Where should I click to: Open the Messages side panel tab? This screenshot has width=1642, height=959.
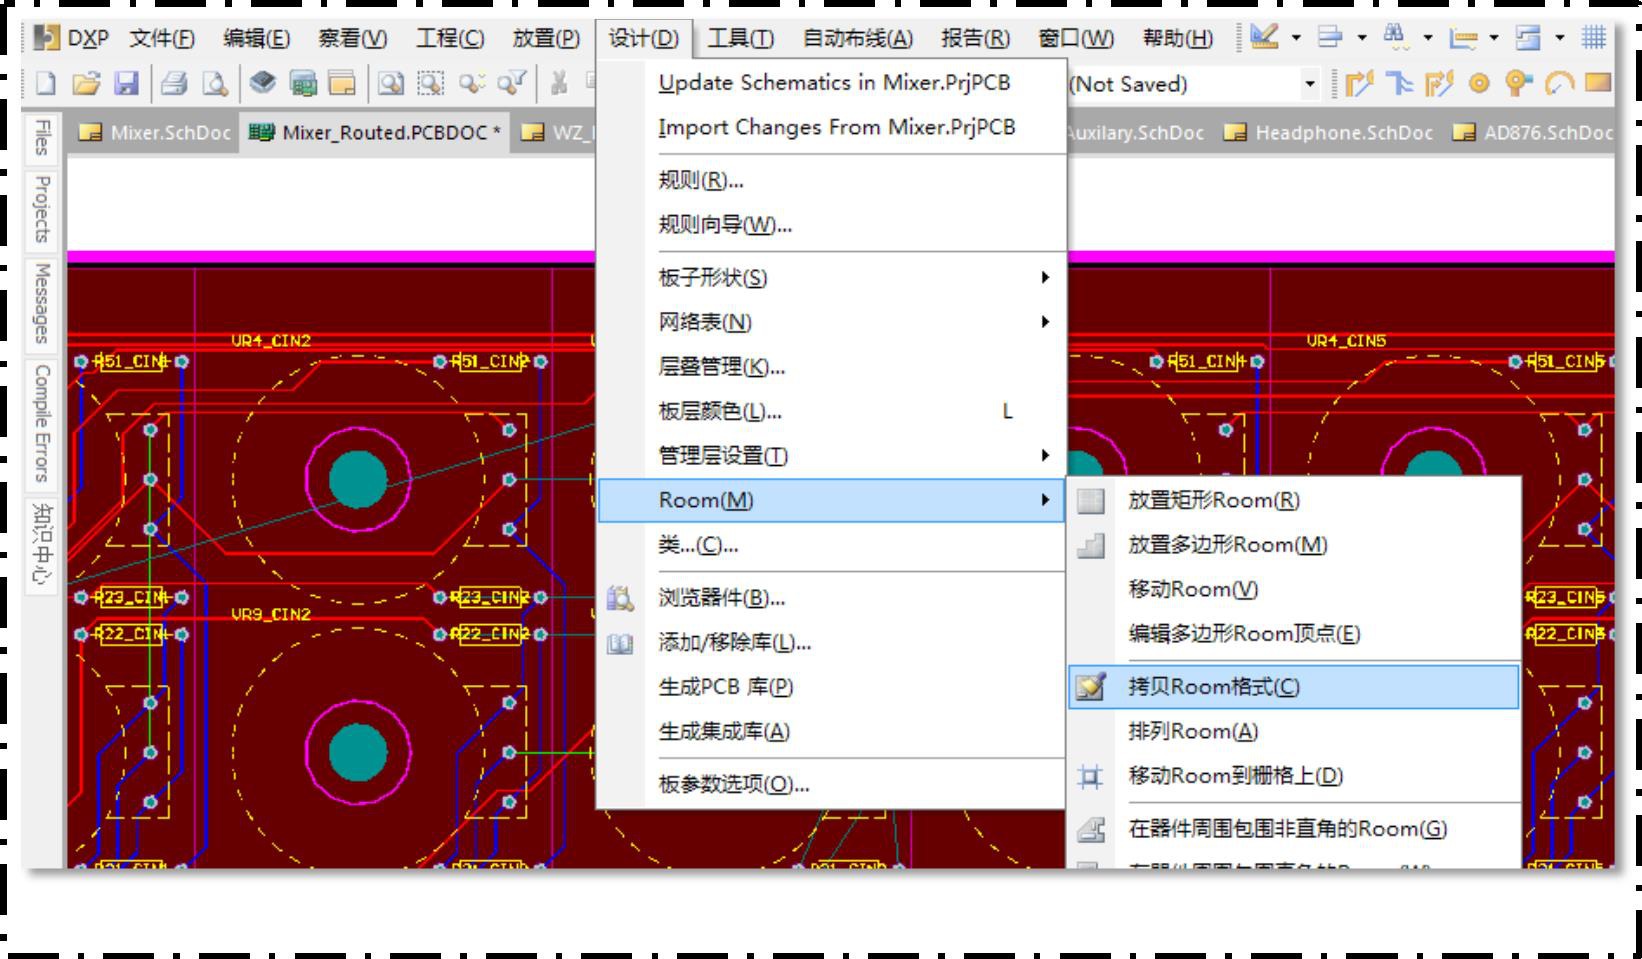pyautogui.click(x=42, y=303)
